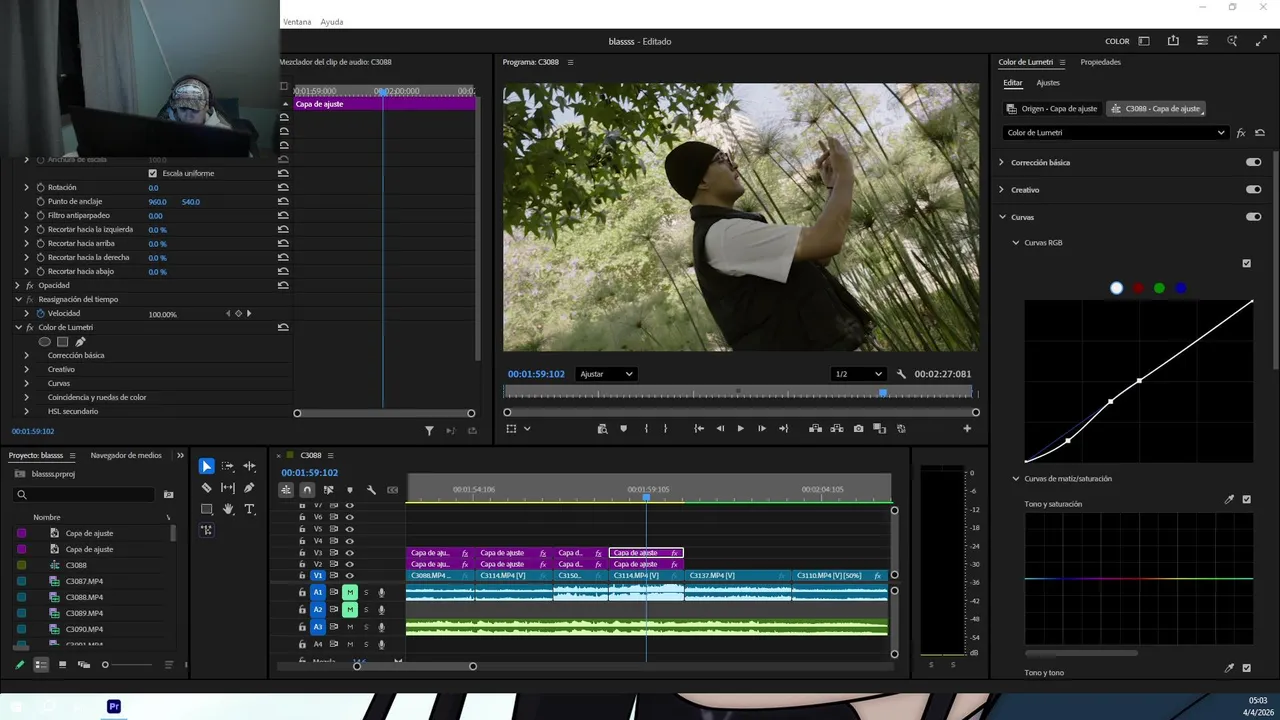Collapse Curvas de matiz/saturación section

point(1015,479)
